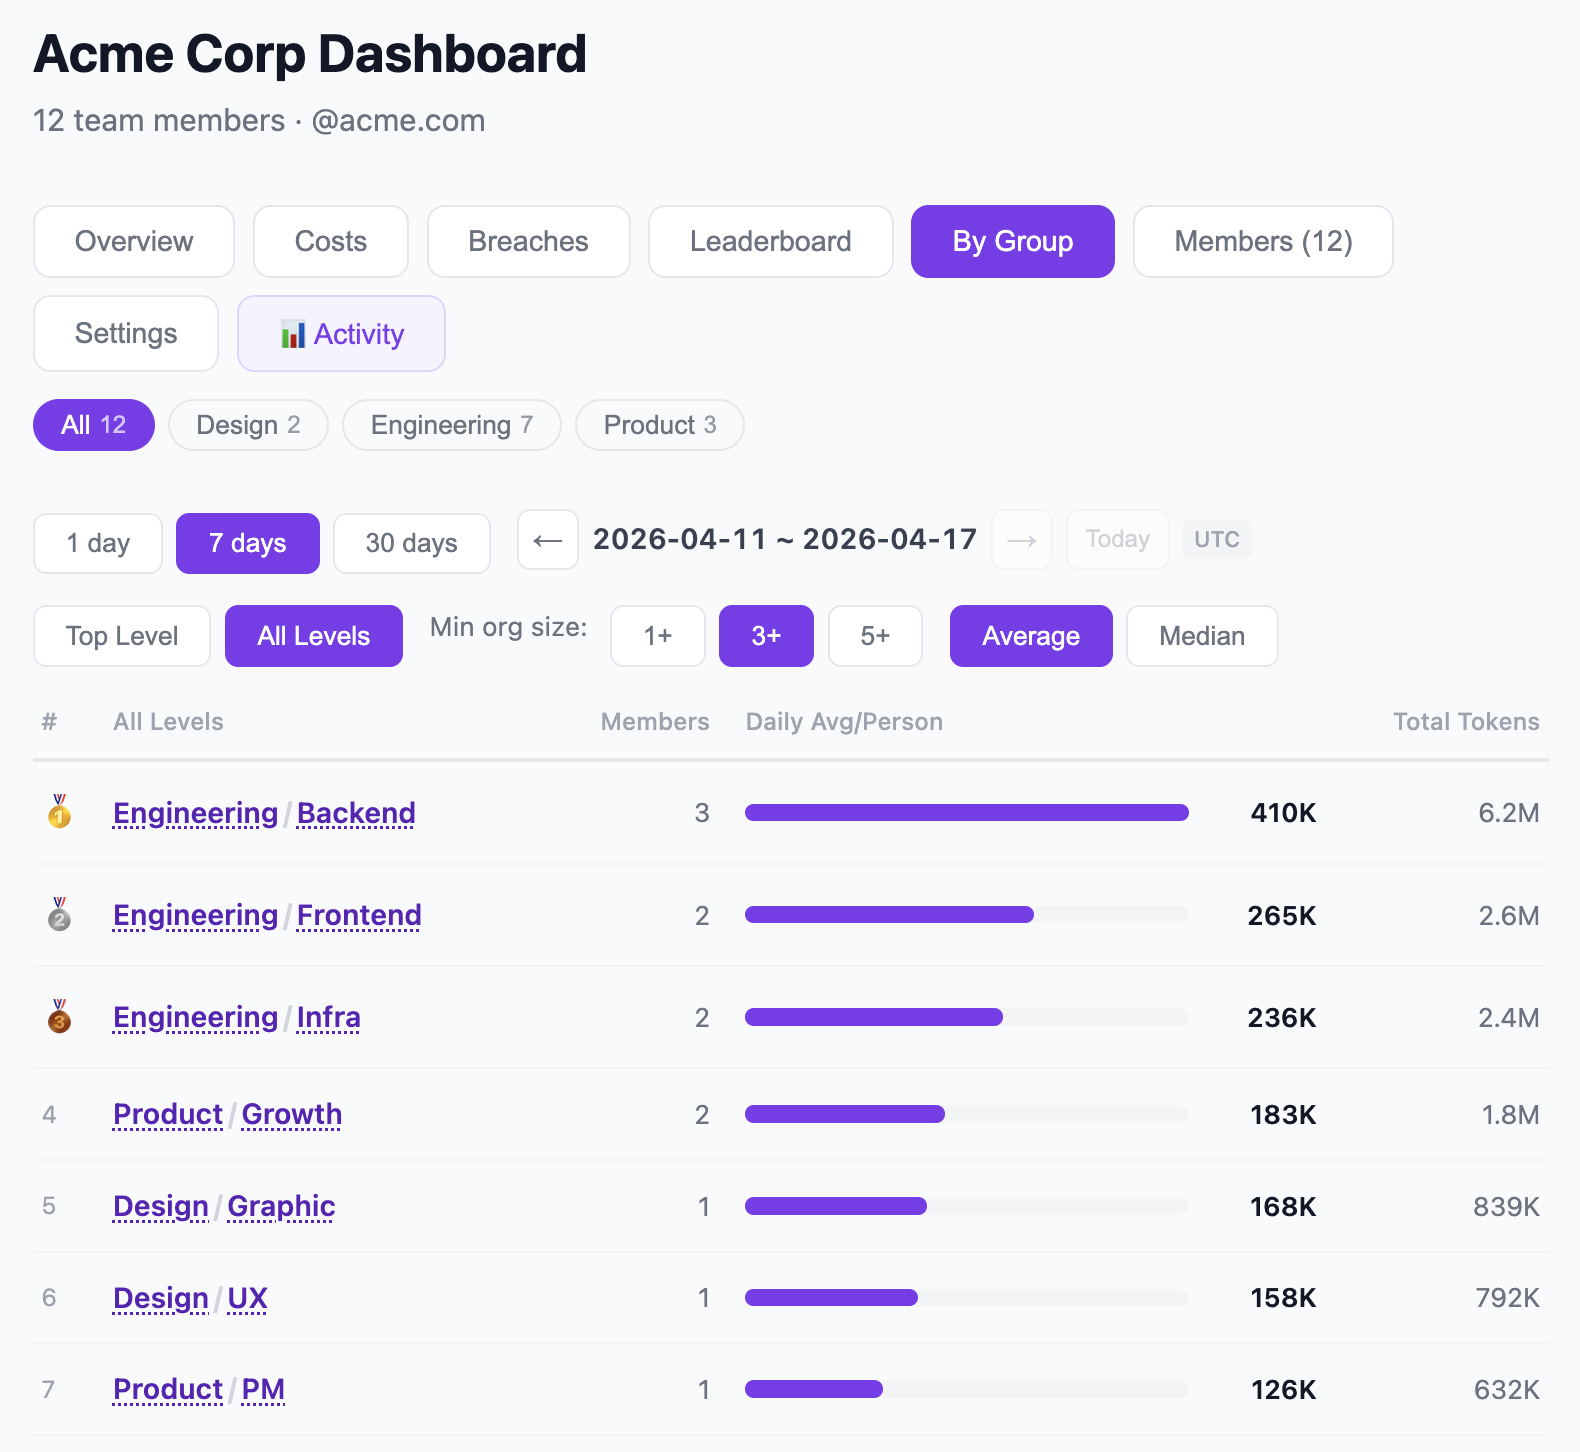Click the bronze medal icon for Infra
Screen dimensions: 1580x1452
pyautogui.click(x=60, y=1016)
